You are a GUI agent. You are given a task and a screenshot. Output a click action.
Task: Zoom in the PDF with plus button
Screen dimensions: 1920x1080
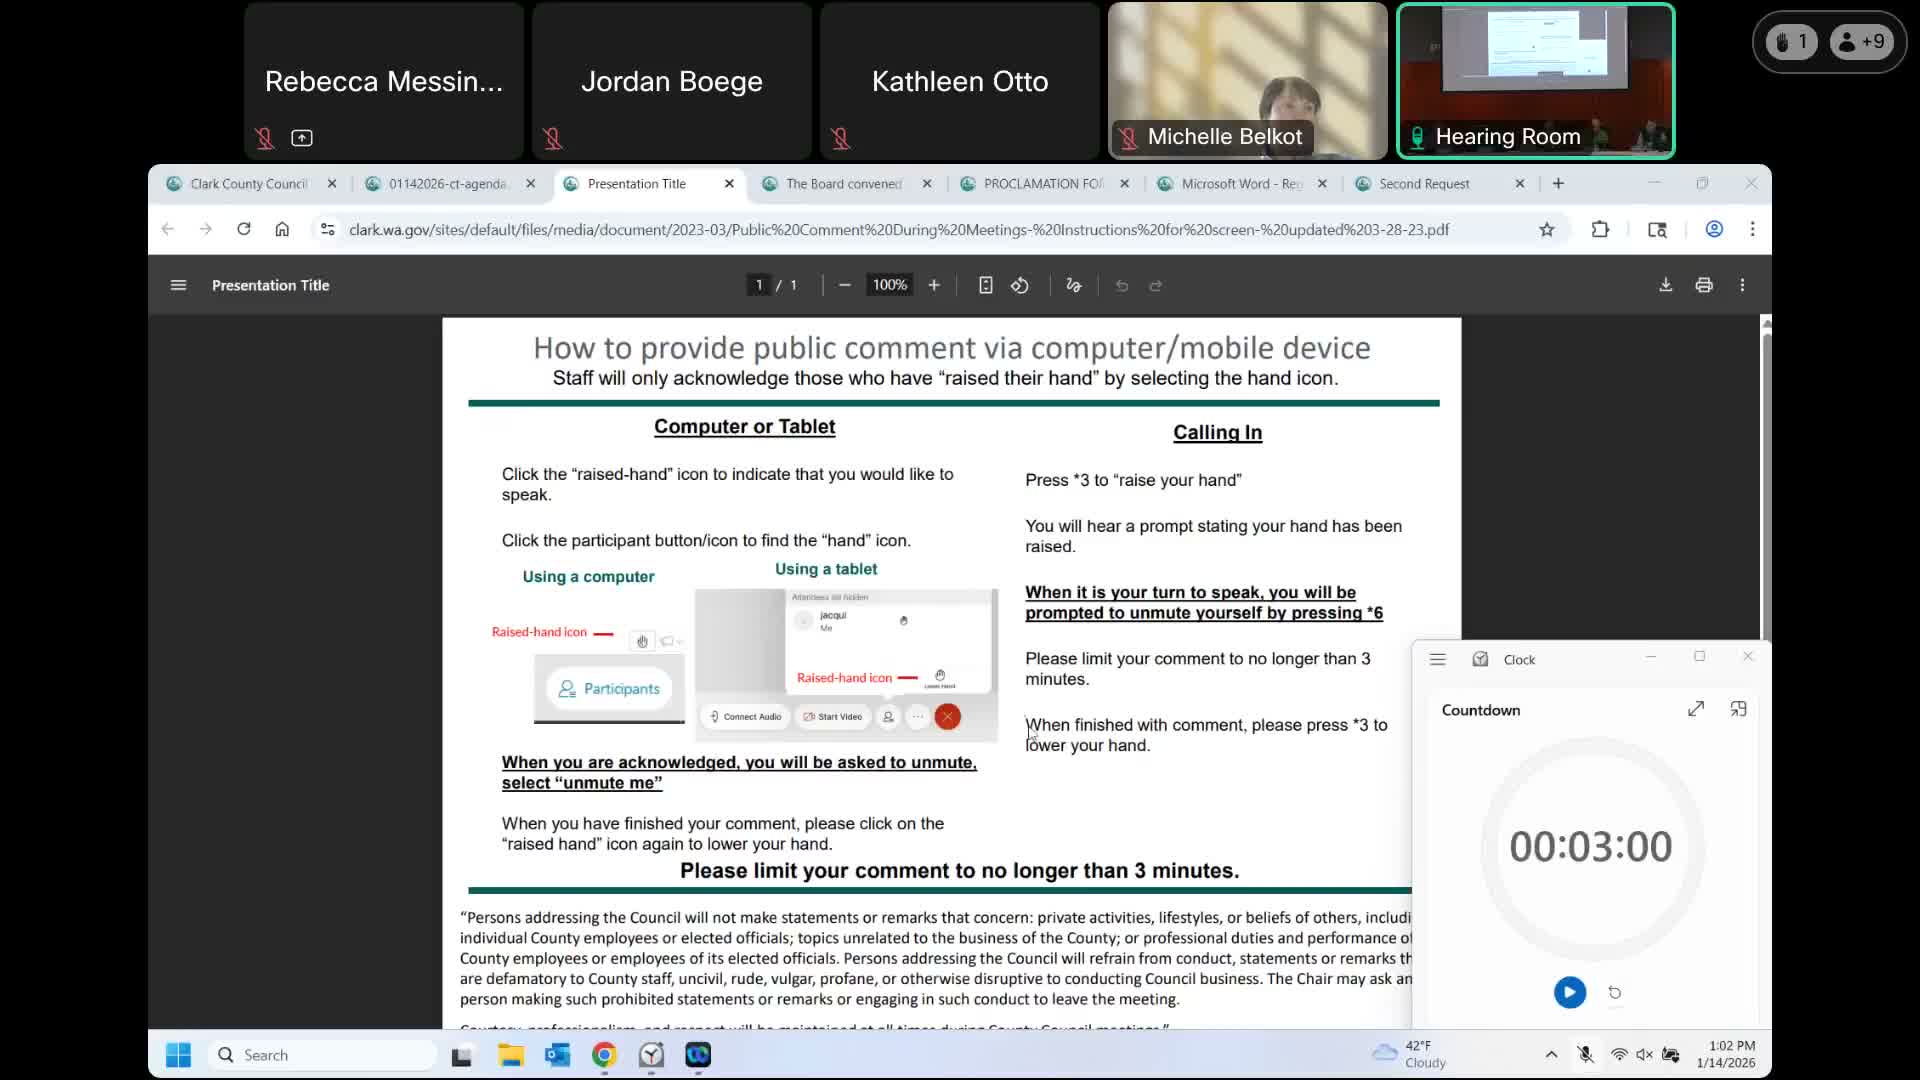point(934,285)
